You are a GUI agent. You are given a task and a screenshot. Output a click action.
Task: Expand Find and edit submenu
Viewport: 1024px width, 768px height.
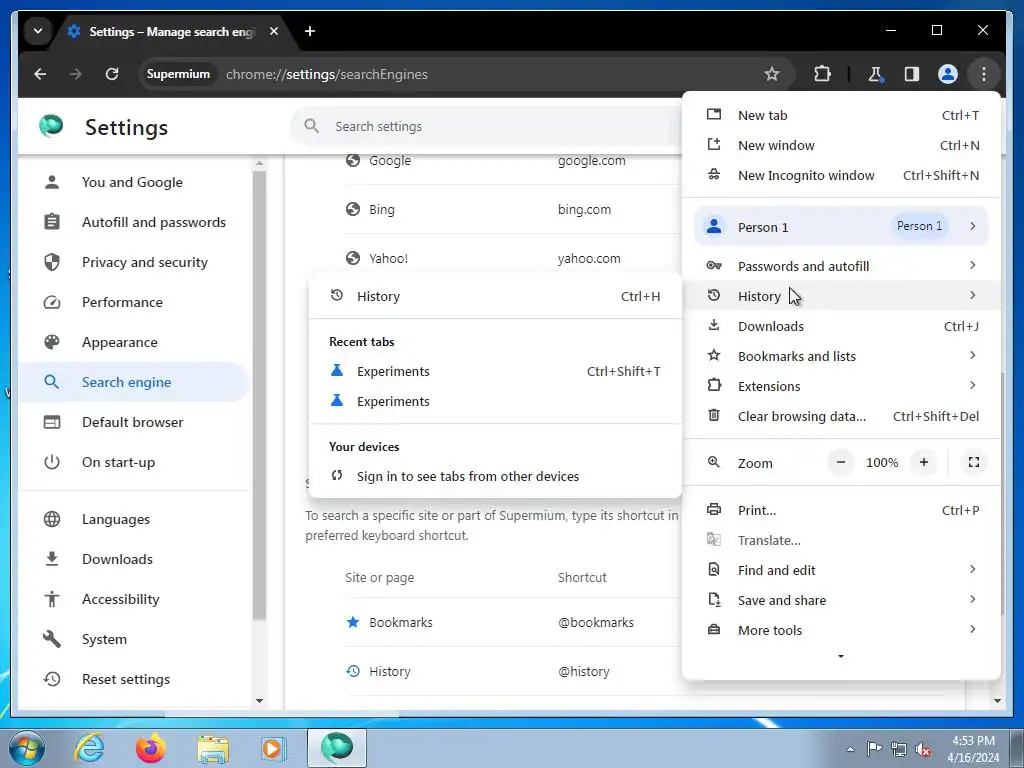[x=841, y=570]
